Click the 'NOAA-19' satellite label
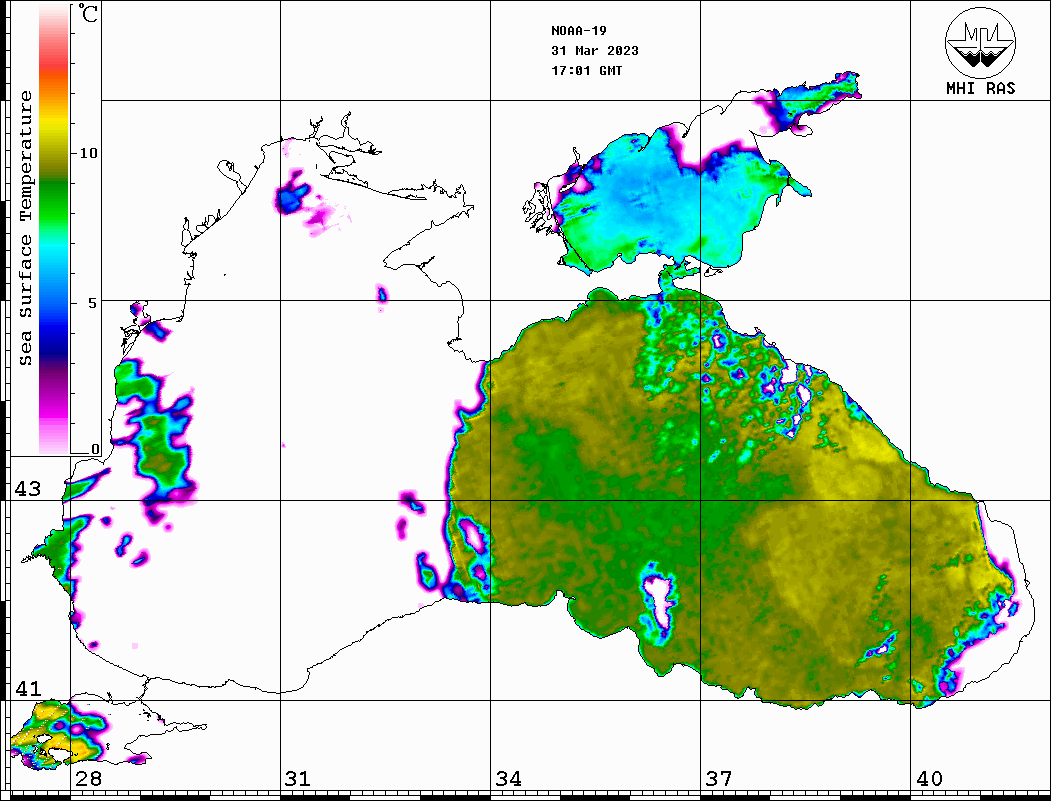This screenshot has width=1051, height=801. [578, 31]
